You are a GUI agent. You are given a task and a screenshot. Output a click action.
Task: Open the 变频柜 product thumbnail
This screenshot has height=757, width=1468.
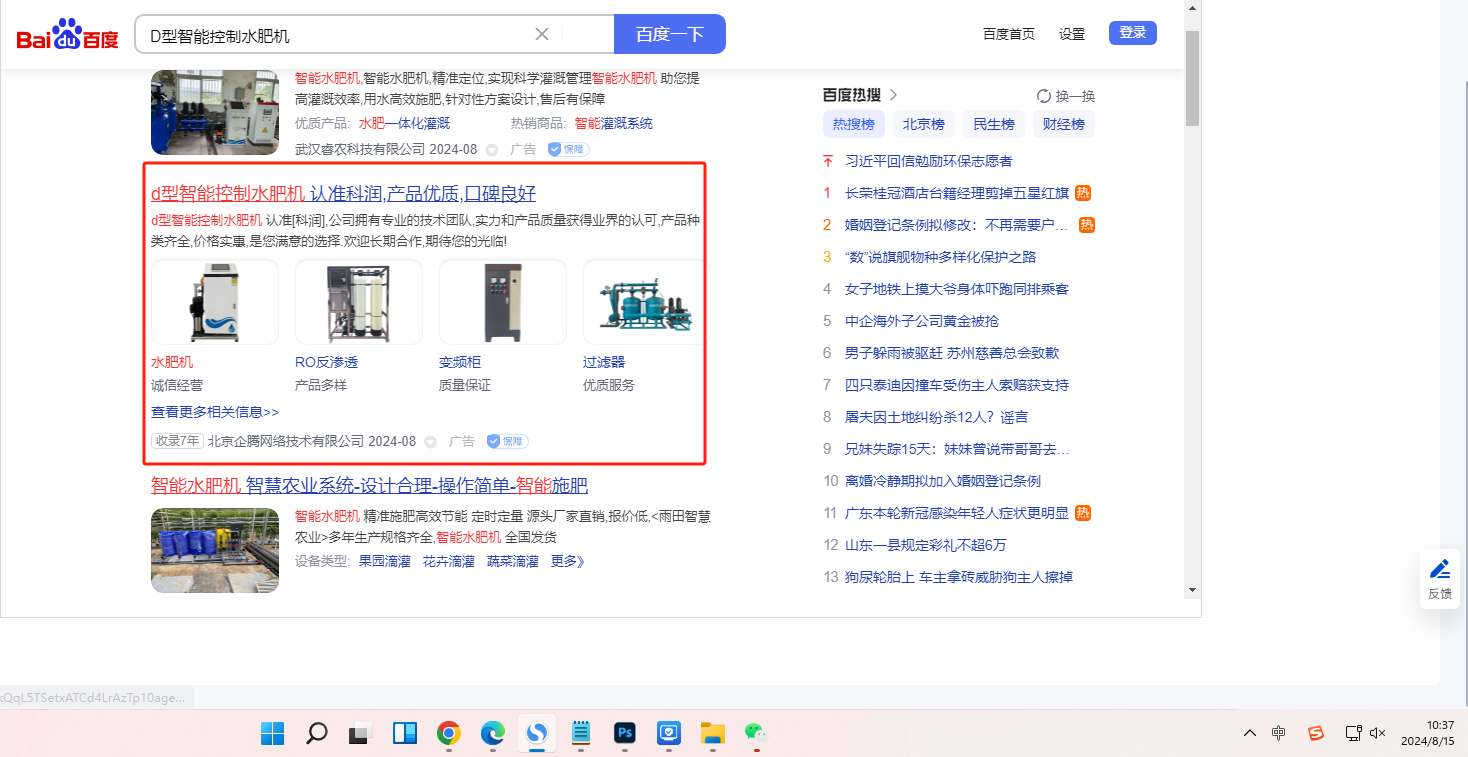tap(502, 302)
